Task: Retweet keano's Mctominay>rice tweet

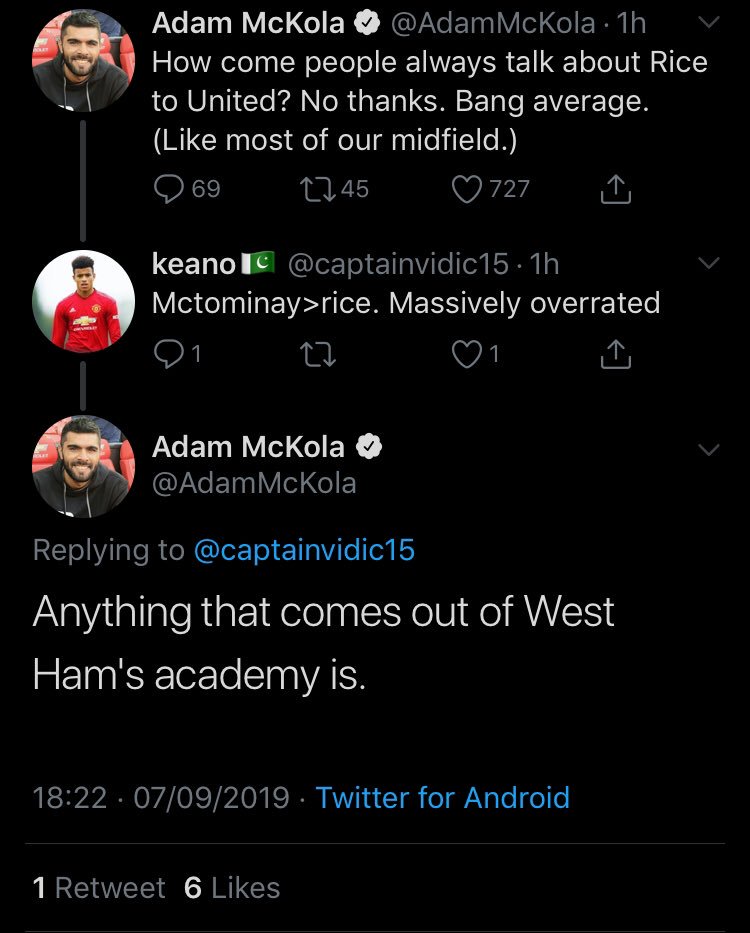Action: pyautogui.click(x=322, y=354)
